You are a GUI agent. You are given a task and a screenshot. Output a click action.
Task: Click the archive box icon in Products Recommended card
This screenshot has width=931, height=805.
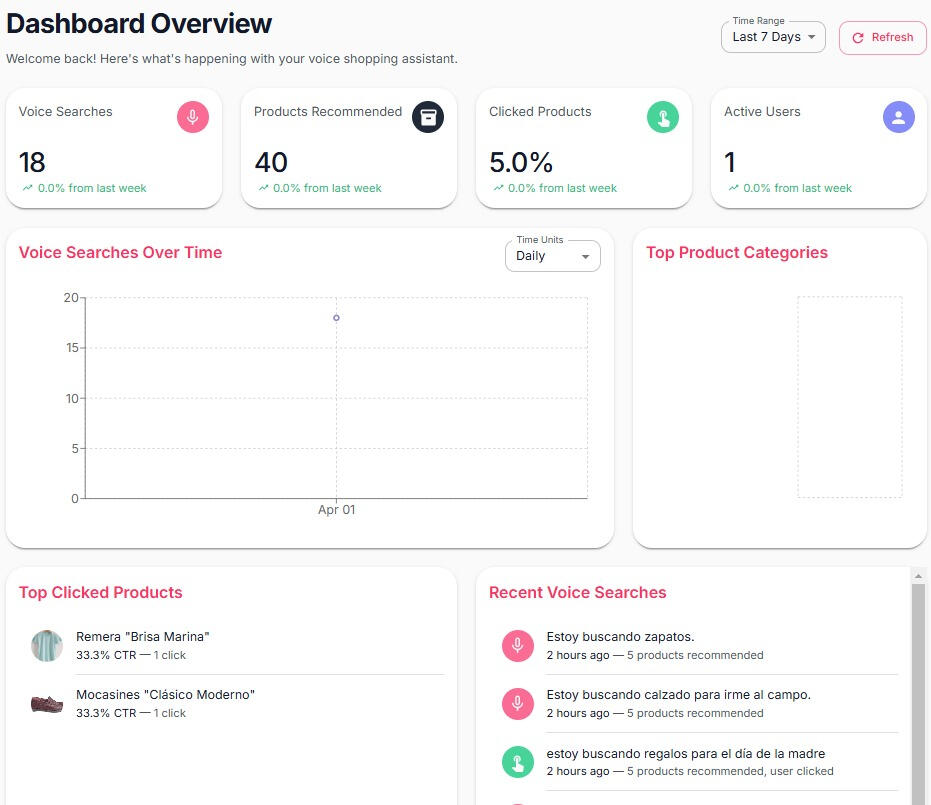pyautogui.click(x=428, y=117)
